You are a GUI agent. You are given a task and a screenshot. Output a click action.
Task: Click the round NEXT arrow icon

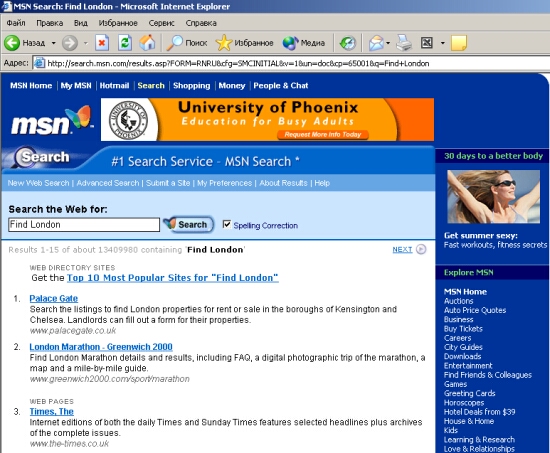[421, 249]
